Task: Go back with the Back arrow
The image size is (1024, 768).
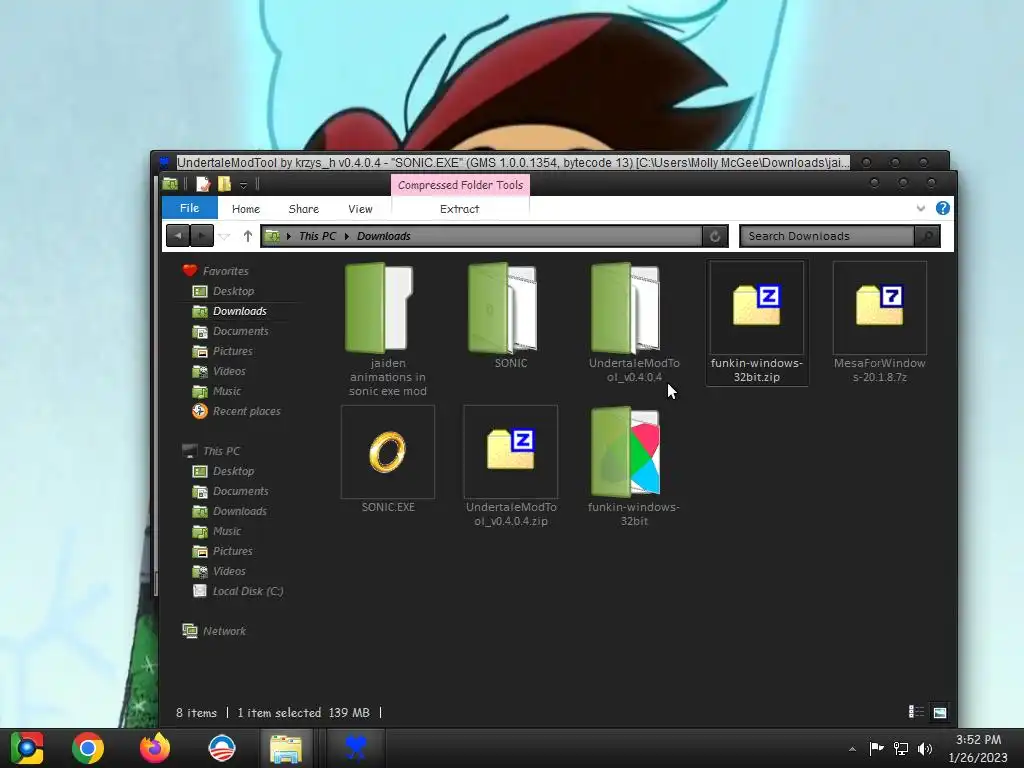Action: click(178, 236)
